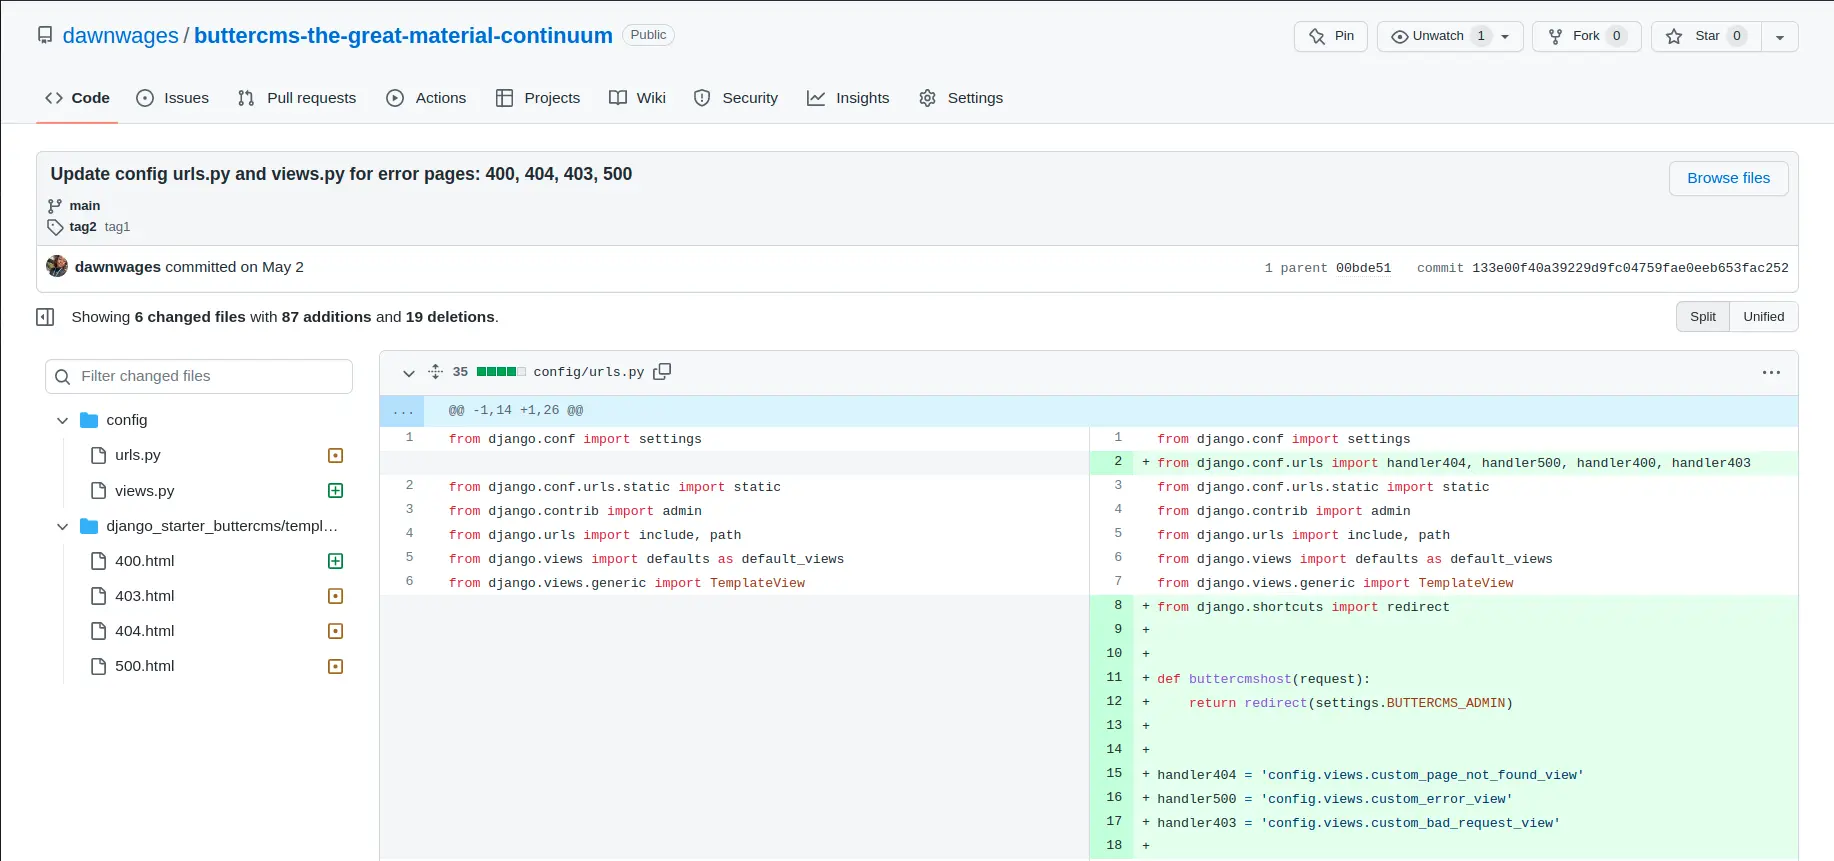Image resolution: width=1834 pixels, height=861 pixels.
Task: Open the dawnwages owner link
Action: coord(120,36)
